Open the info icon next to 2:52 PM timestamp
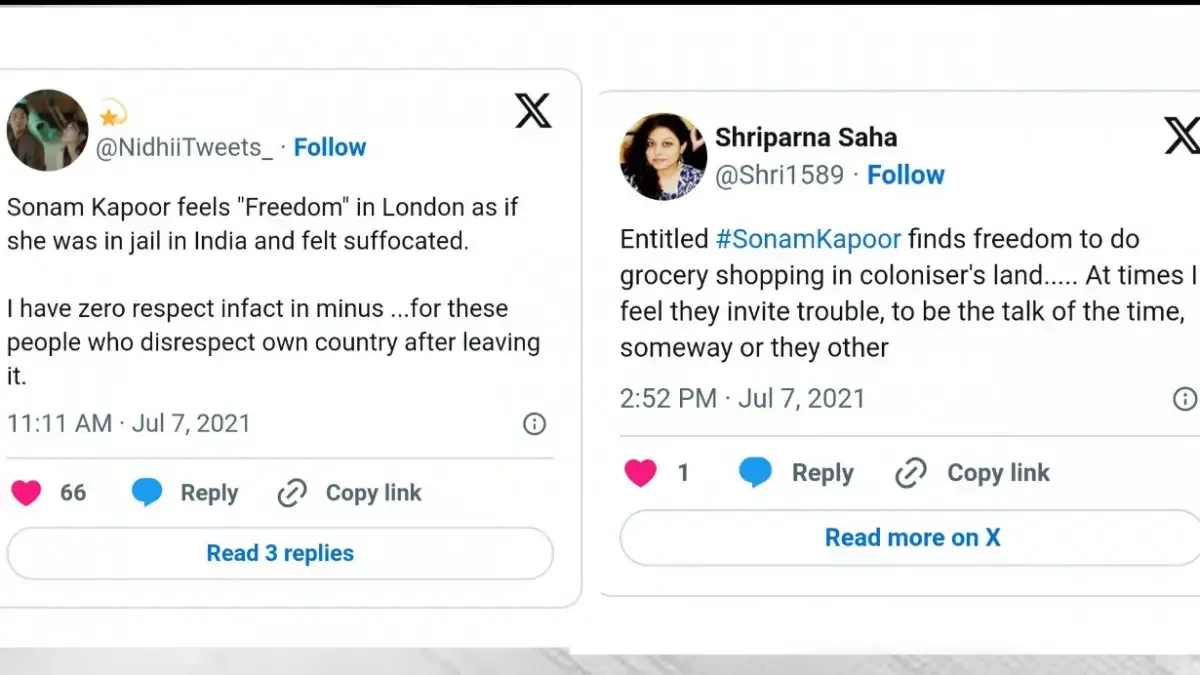This screenshot has width=1200, height=675. 1184,397
